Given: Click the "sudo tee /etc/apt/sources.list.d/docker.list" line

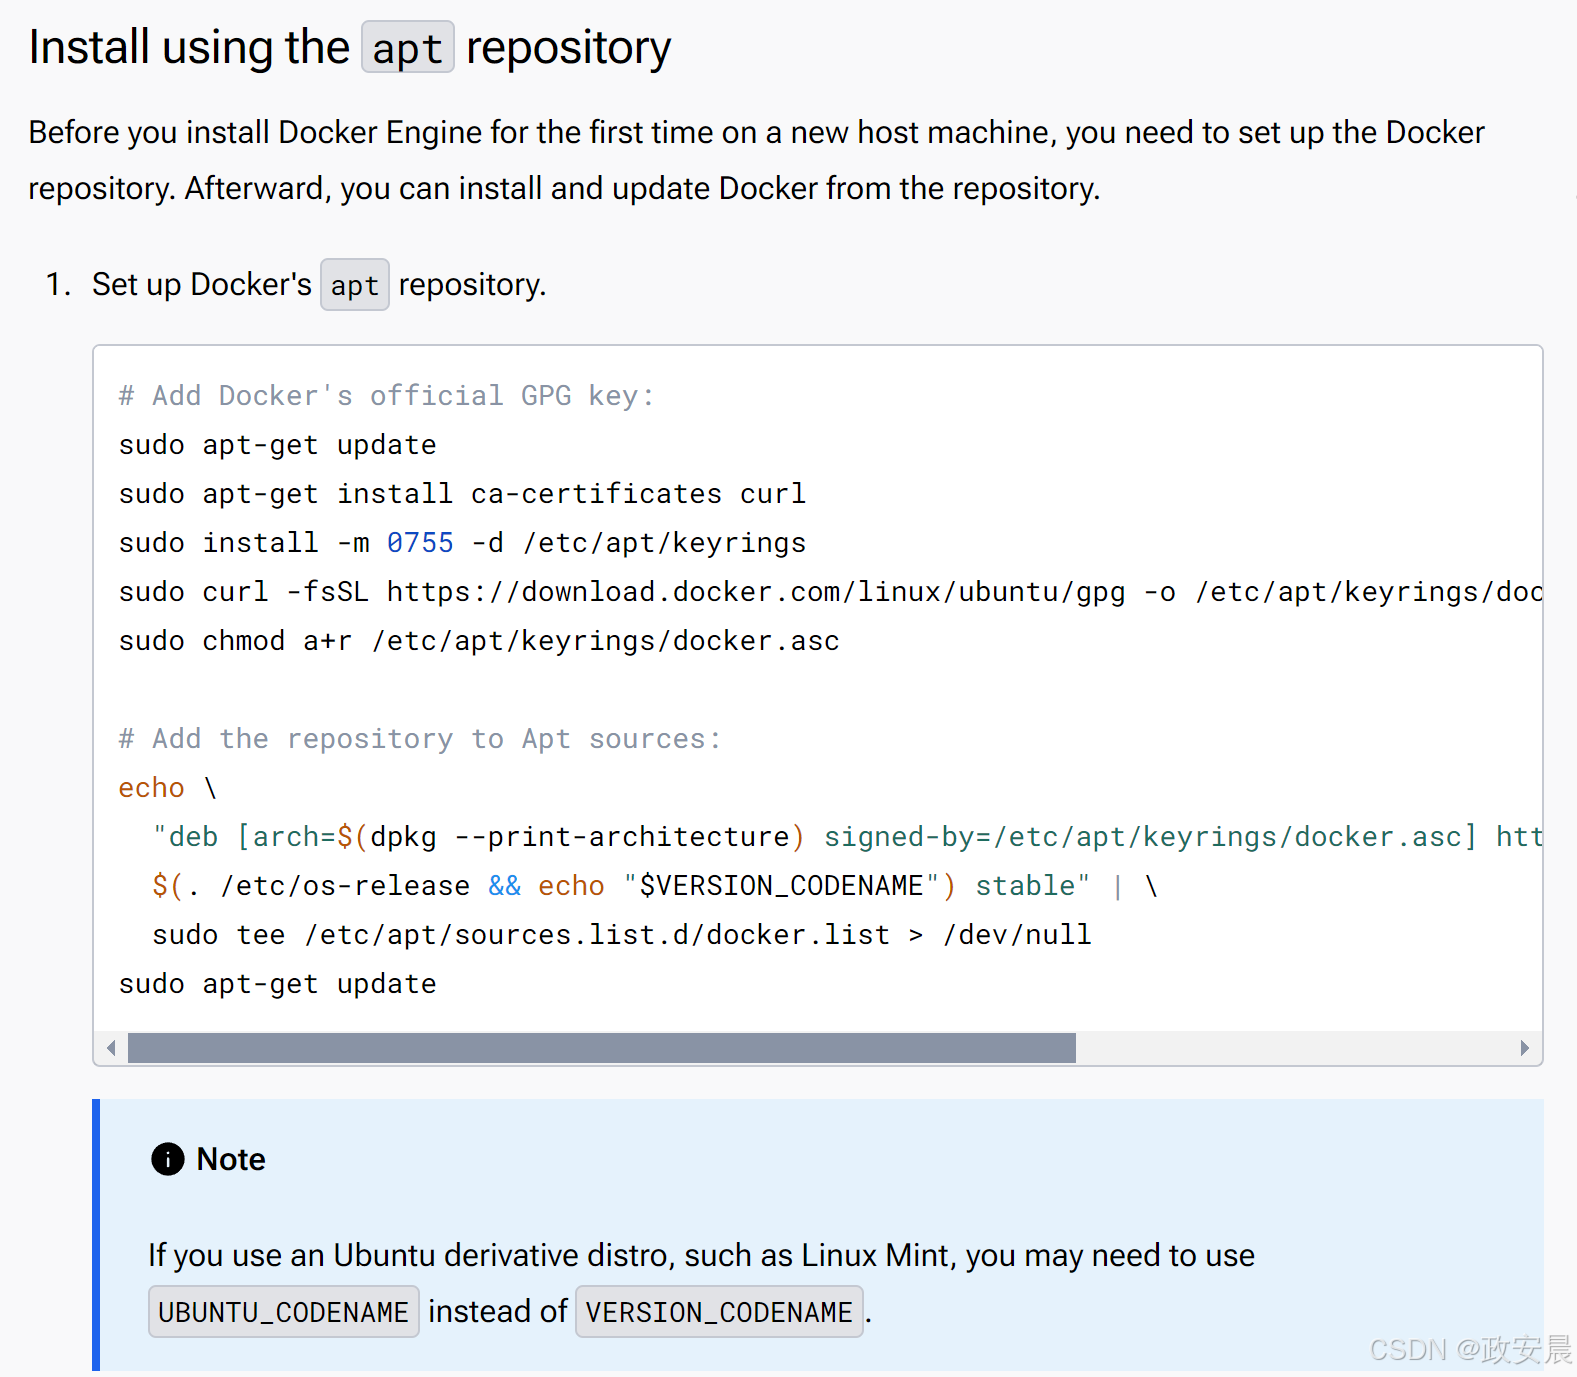Looking at the screenshot, I should [622, 935].
